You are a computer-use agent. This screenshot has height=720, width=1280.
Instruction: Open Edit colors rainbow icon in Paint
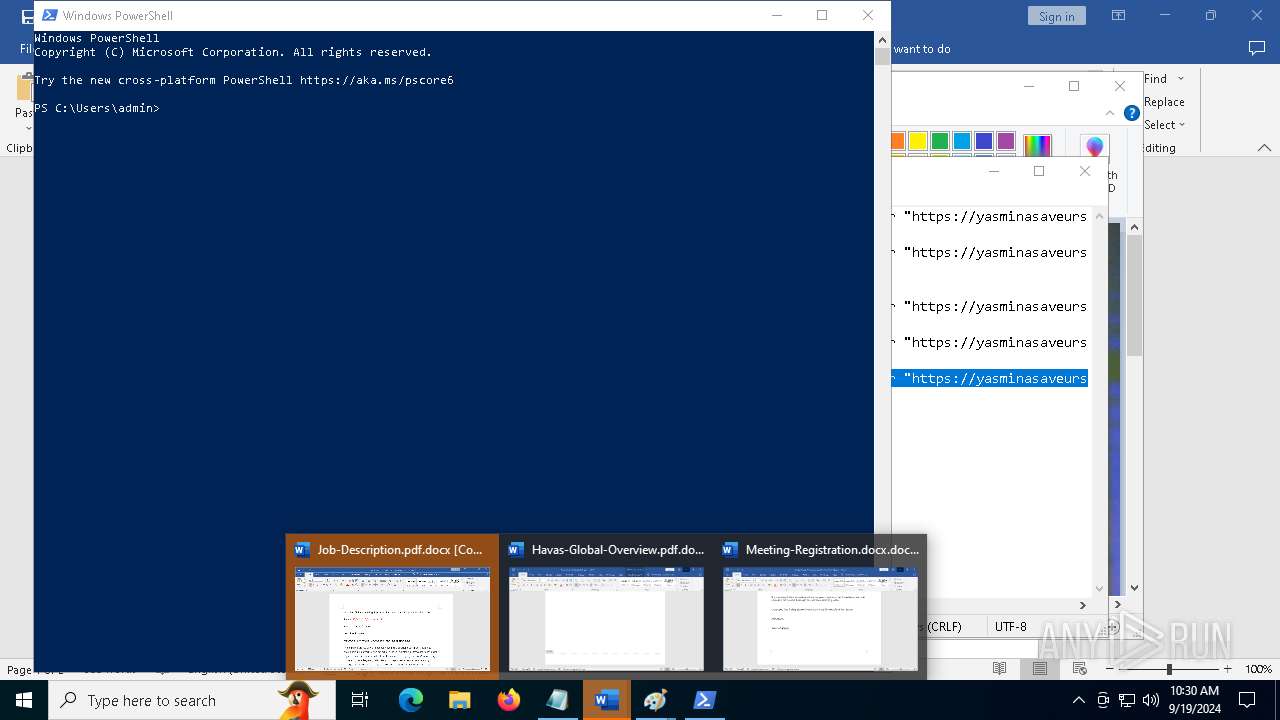coord(1038,146)
